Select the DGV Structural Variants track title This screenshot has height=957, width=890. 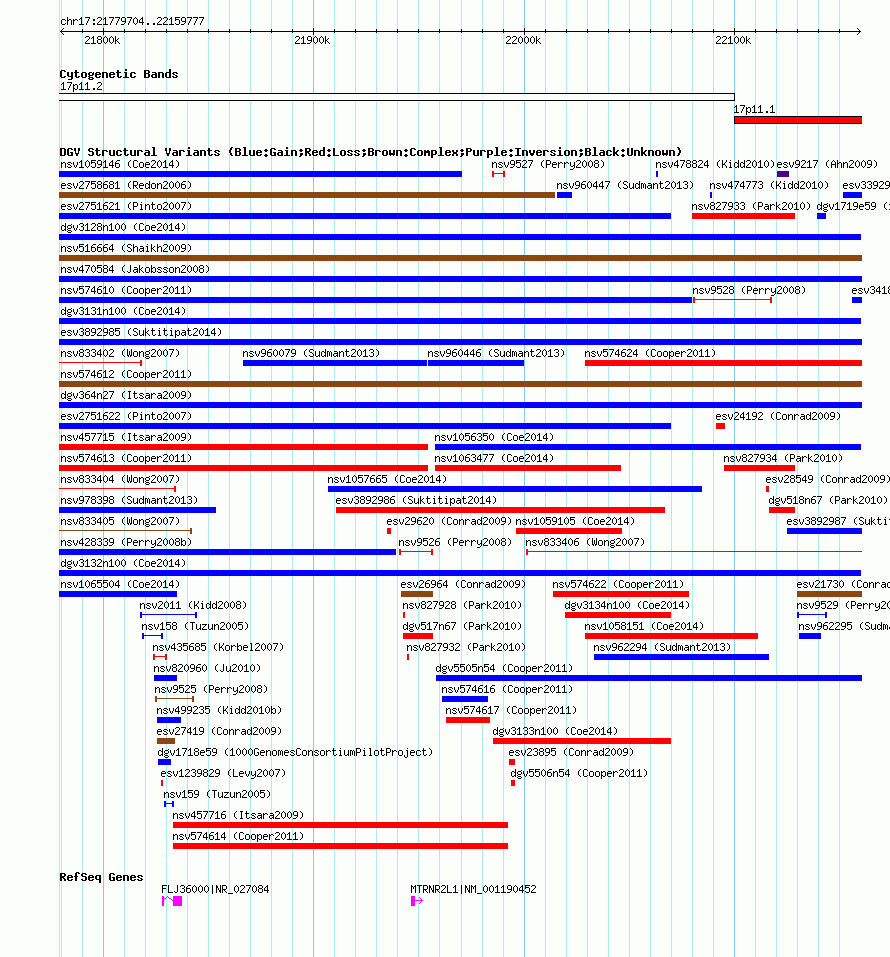tap(371, 152)
